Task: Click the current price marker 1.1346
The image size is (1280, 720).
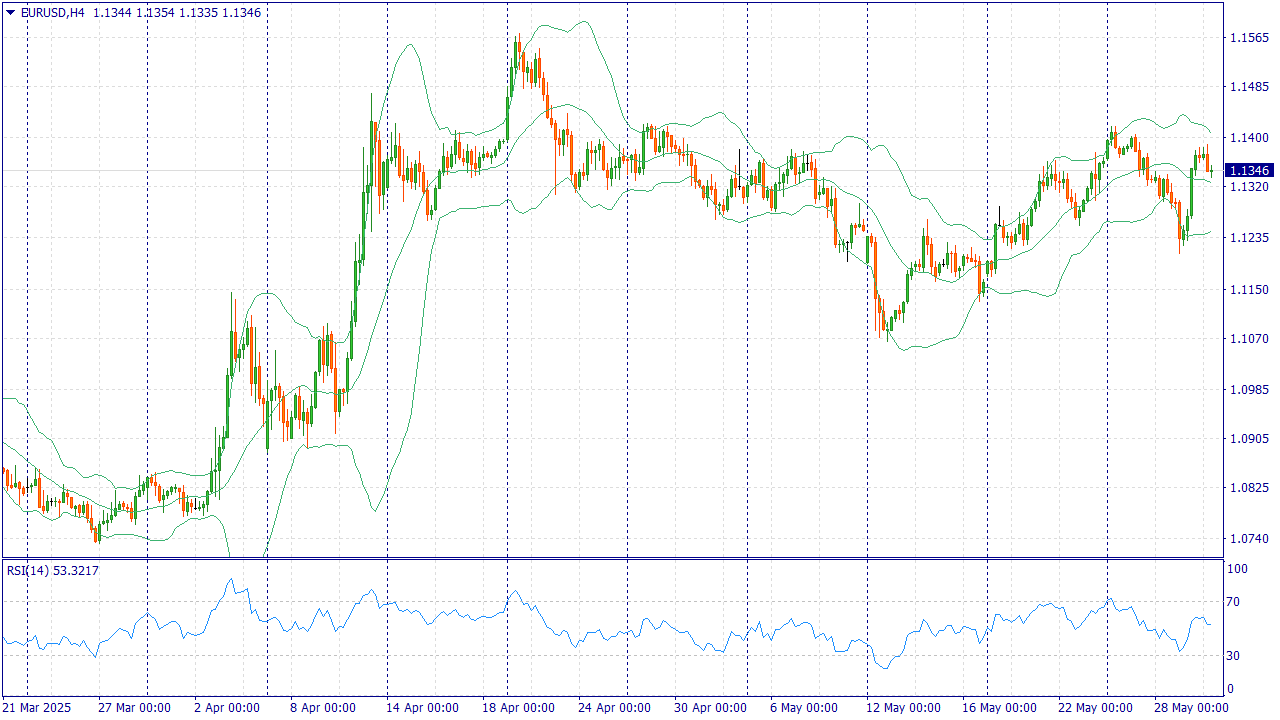Action: pos(1250,171)
